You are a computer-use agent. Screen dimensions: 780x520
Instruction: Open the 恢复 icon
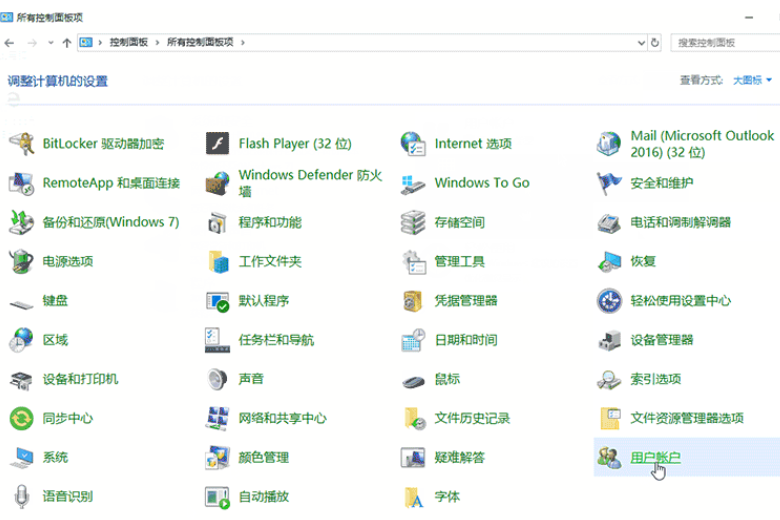(609, 262)
